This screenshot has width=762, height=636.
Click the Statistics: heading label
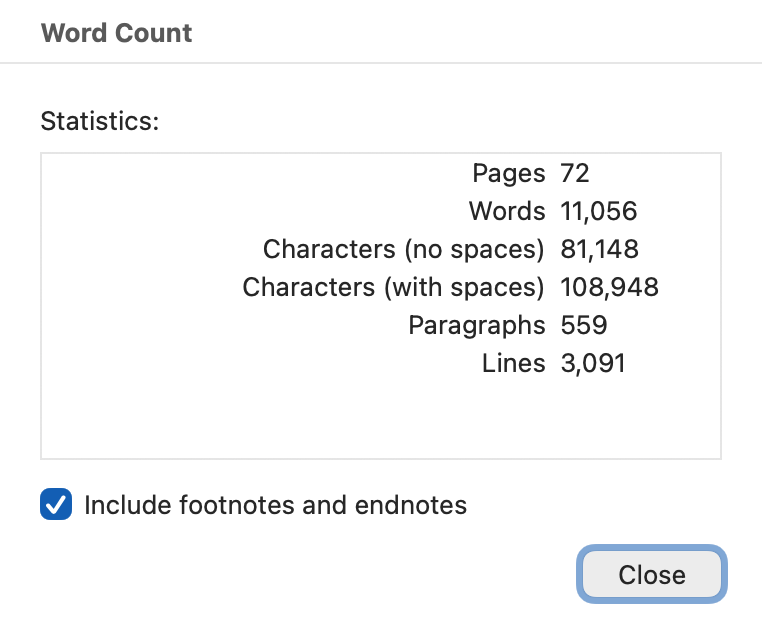coord(99,122)
